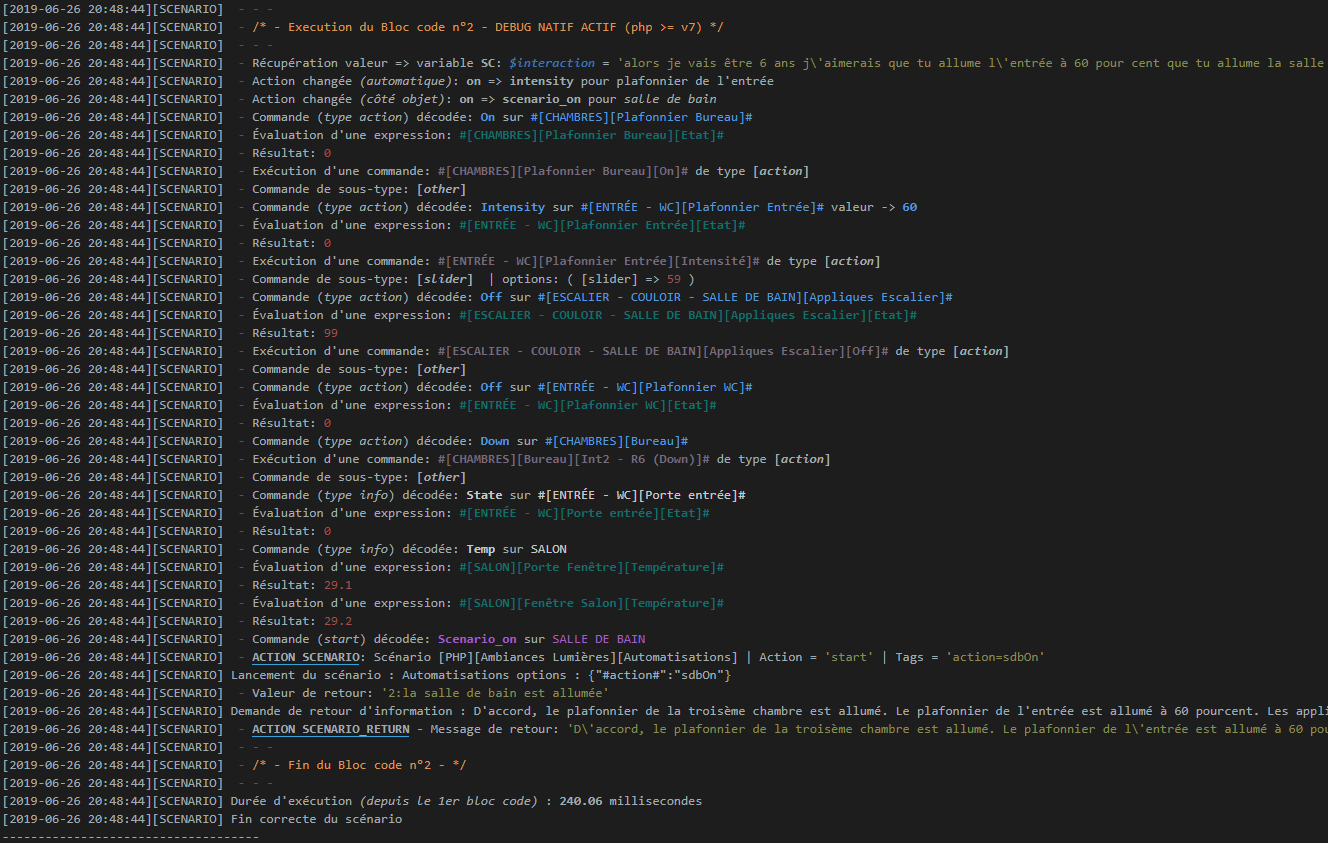The width and height of the screenshot is (1328, 843).
Task: Click 'Down sur #[CHAMBRES][Bureau]#' text
Action: click(x=584, y=441)
